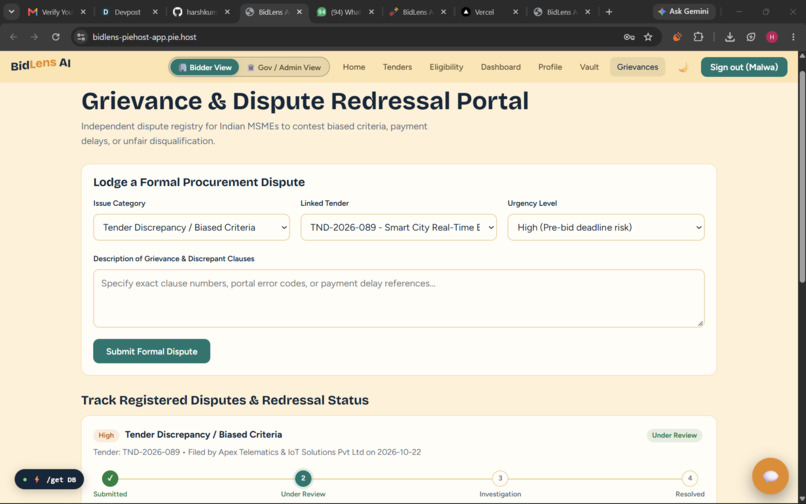Click Sign out (Malwa) button
The height and width of the screenshot is (504, 806).
[x=744, y=67]
